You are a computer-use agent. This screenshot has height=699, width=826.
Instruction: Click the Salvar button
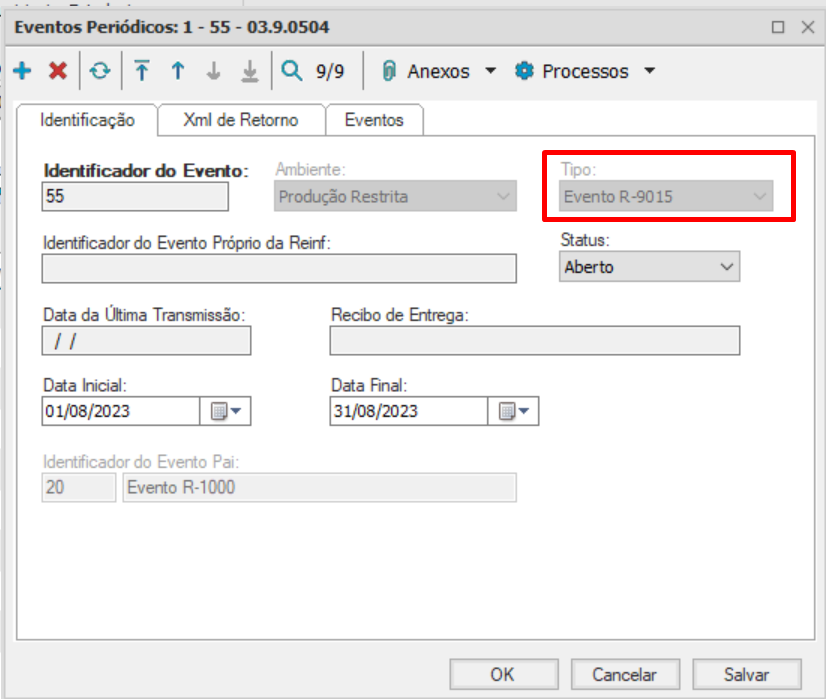click(746, 674)
